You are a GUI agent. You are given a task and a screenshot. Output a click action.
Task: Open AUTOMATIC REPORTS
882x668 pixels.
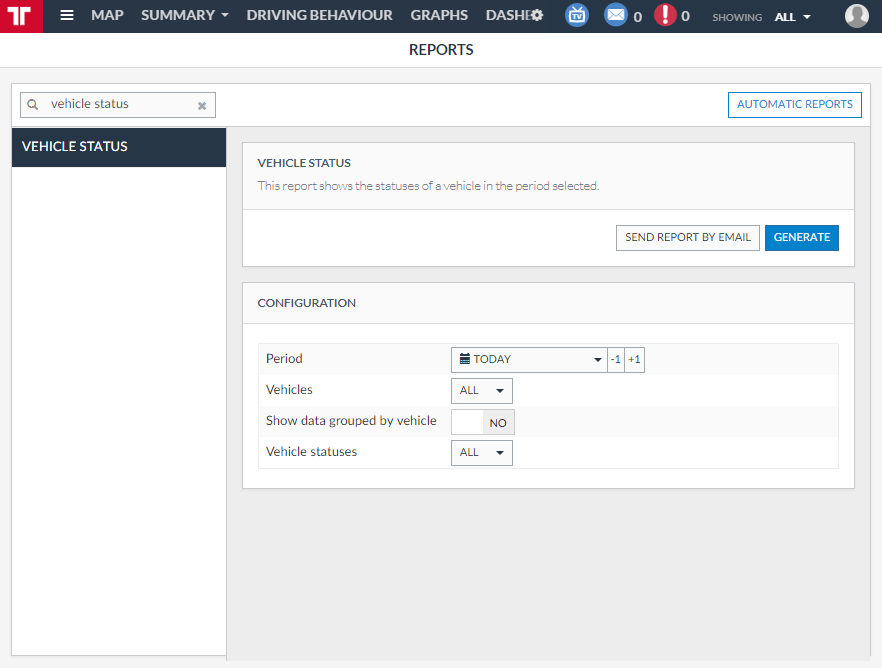[x=794, y=104]
